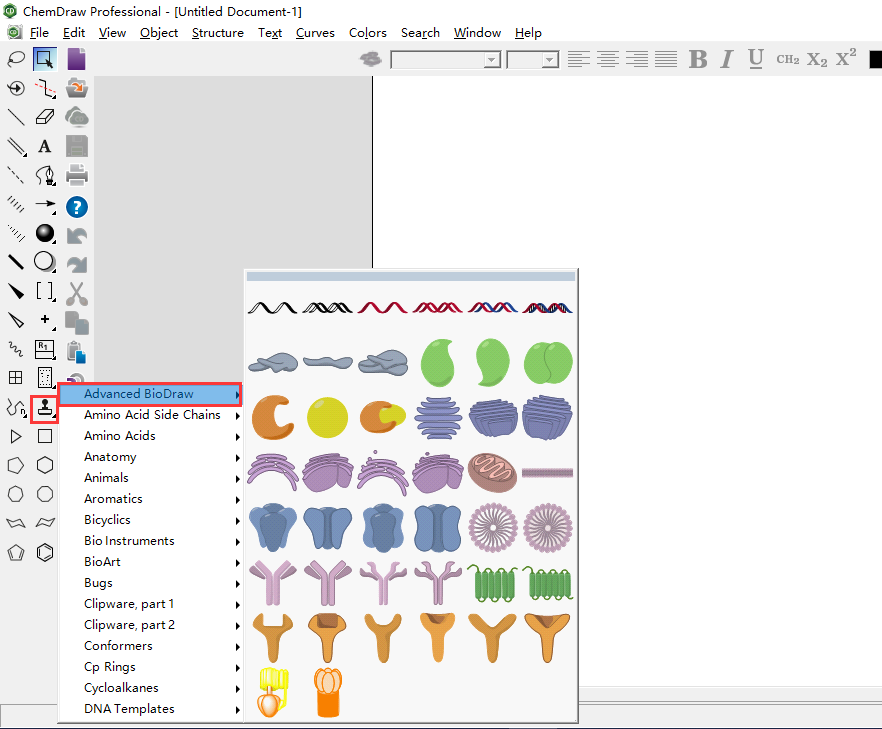The image size is (882, 729).
Task: Expand the Animals templates submenu
Action: point(151,478)
